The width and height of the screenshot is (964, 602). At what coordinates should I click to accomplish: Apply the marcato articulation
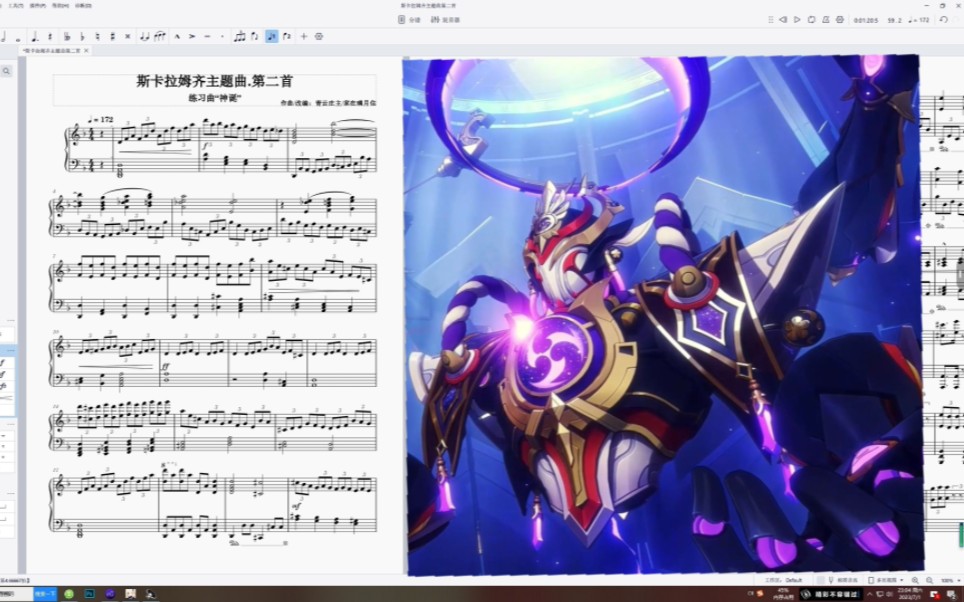coord(177,37)
